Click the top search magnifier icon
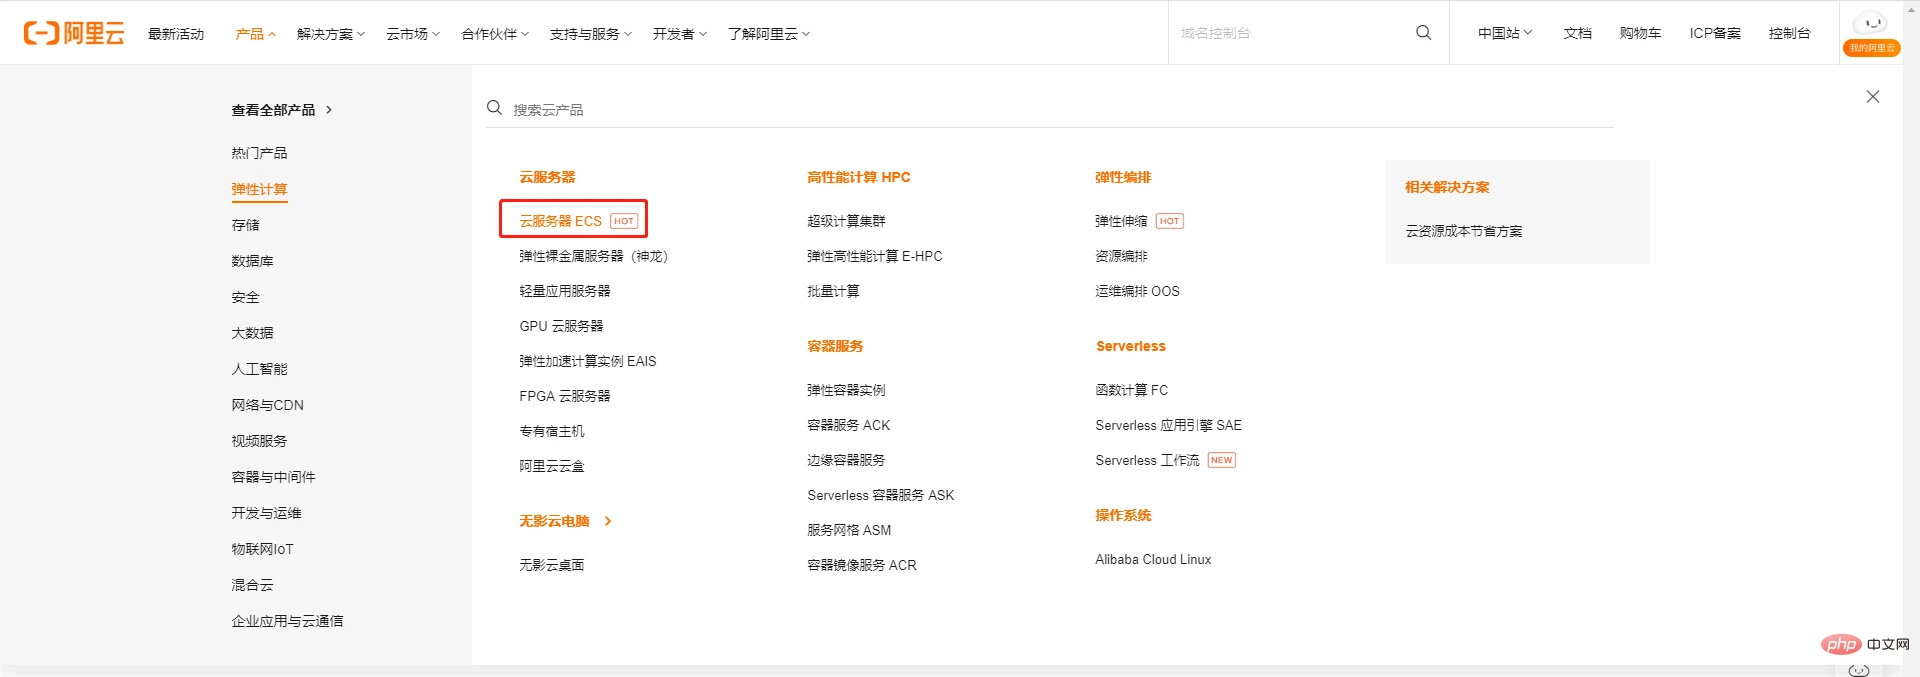Image resolution: width=1920 pixels, height=677 pixels. click(1423, 33)
